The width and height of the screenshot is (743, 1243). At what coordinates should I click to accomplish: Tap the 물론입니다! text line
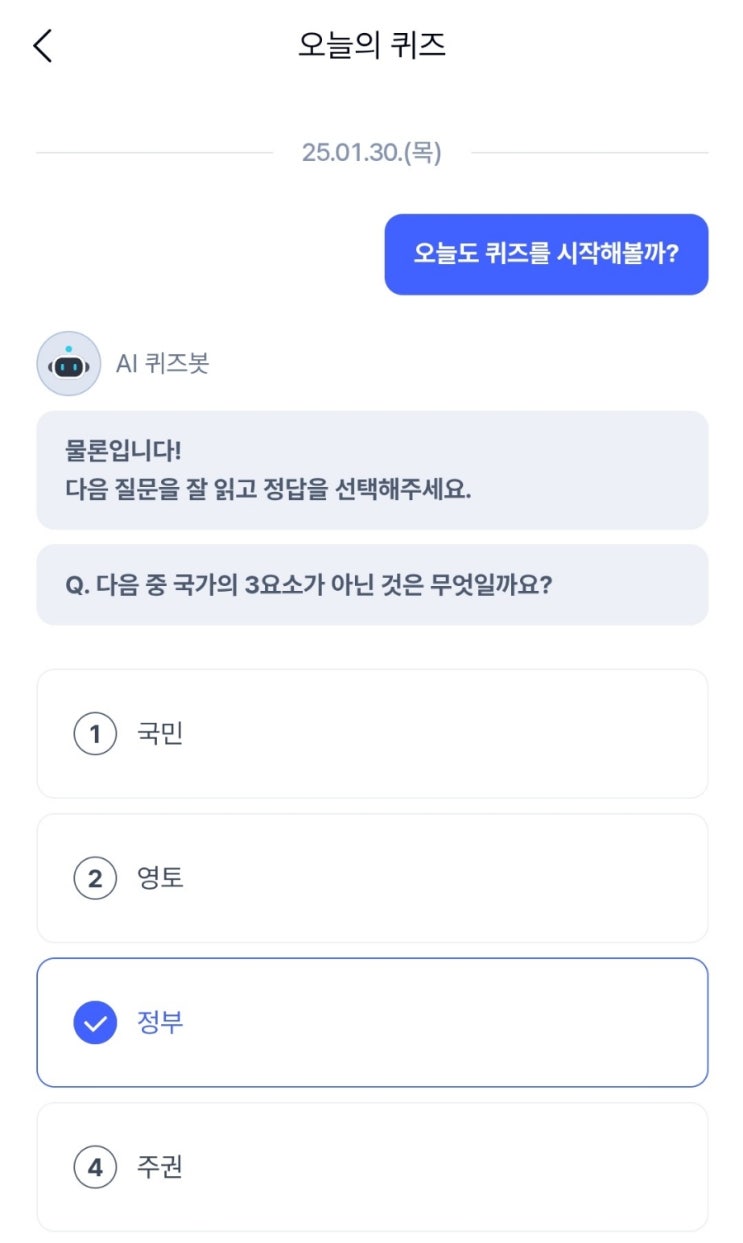[x=124, y=450]
